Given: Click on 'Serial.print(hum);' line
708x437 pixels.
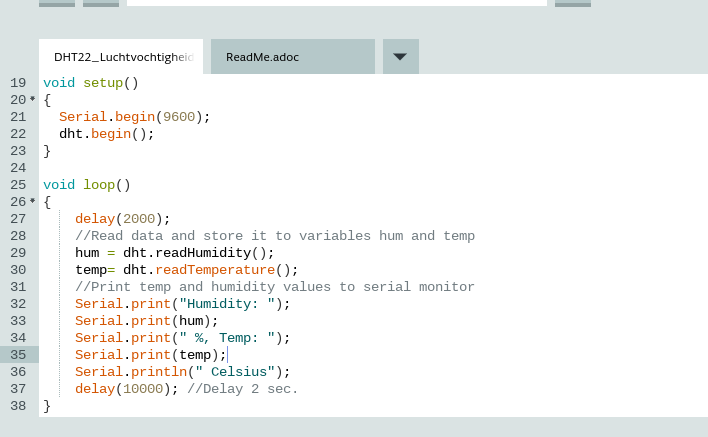Looking at the screenshot, I should (147, 321).
